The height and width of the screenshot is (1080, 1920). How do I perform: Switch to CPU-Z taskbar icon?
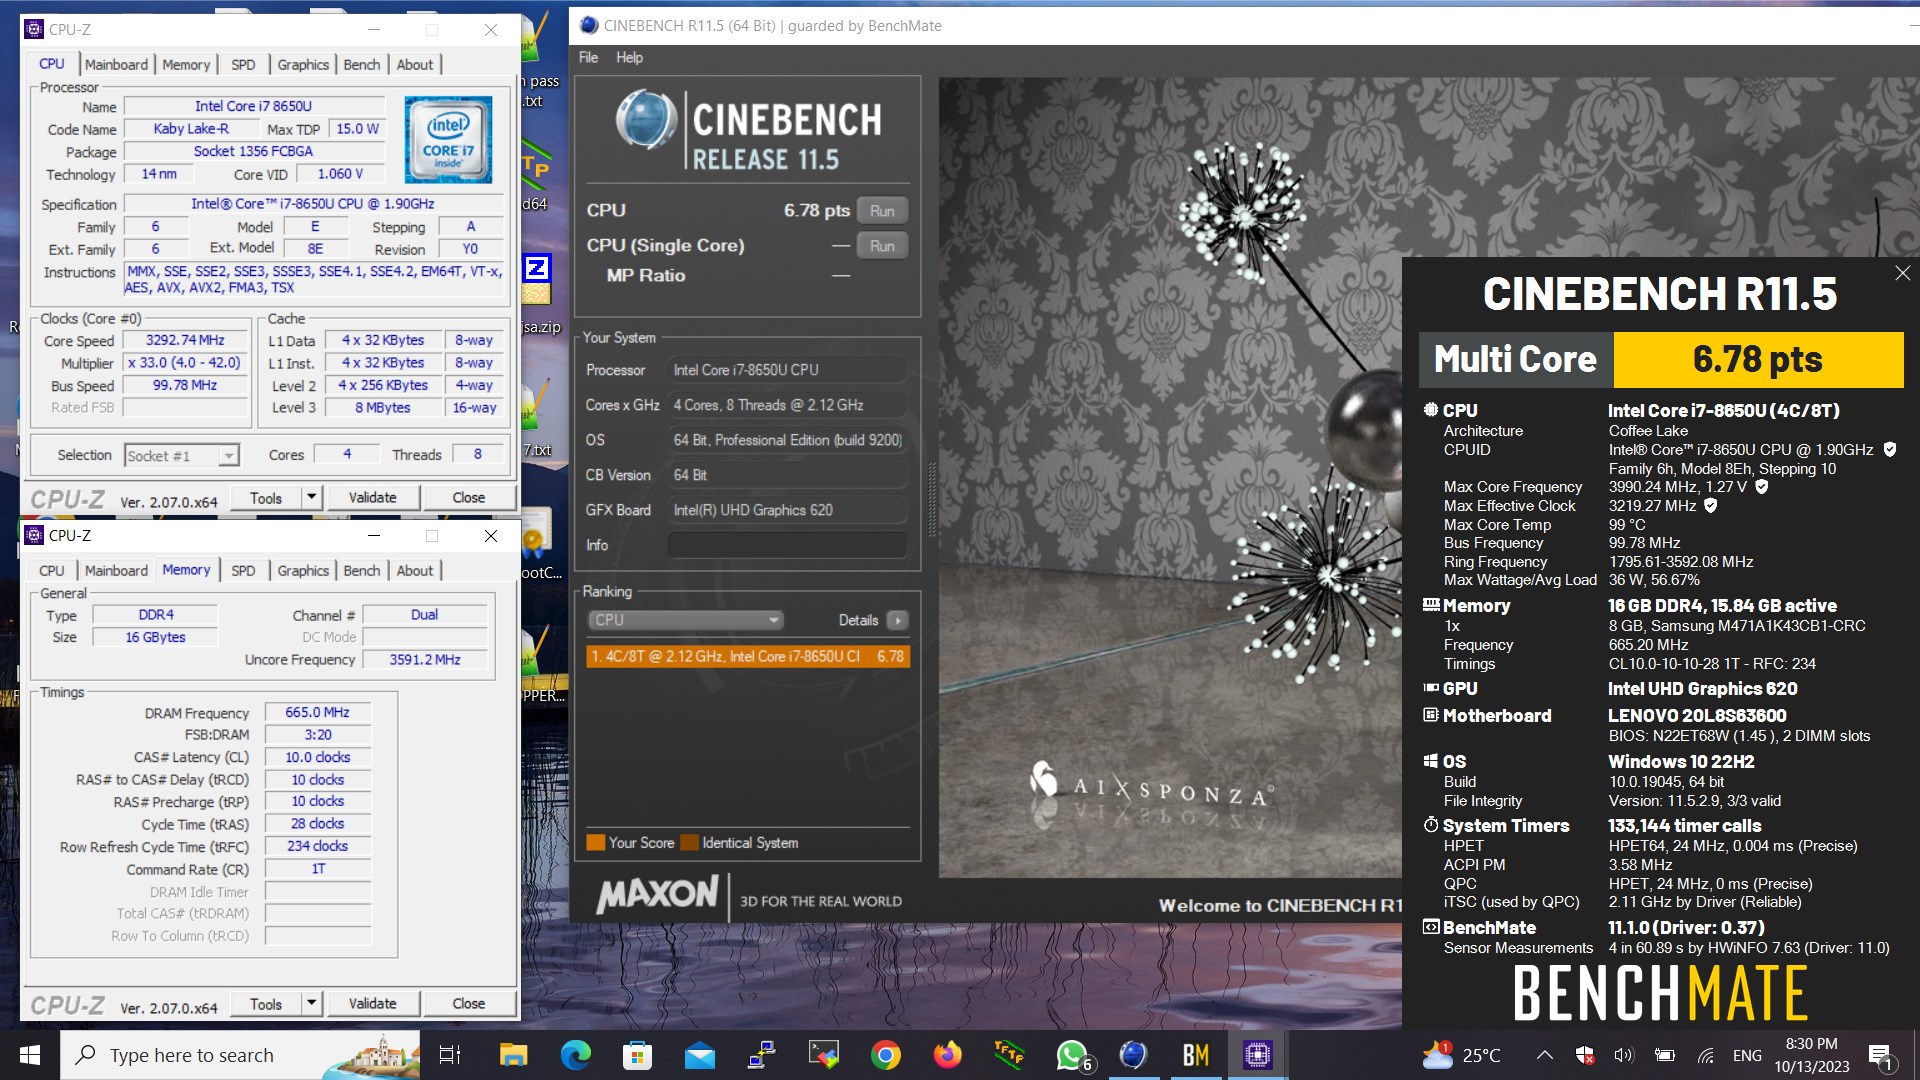(1258, 1055)
